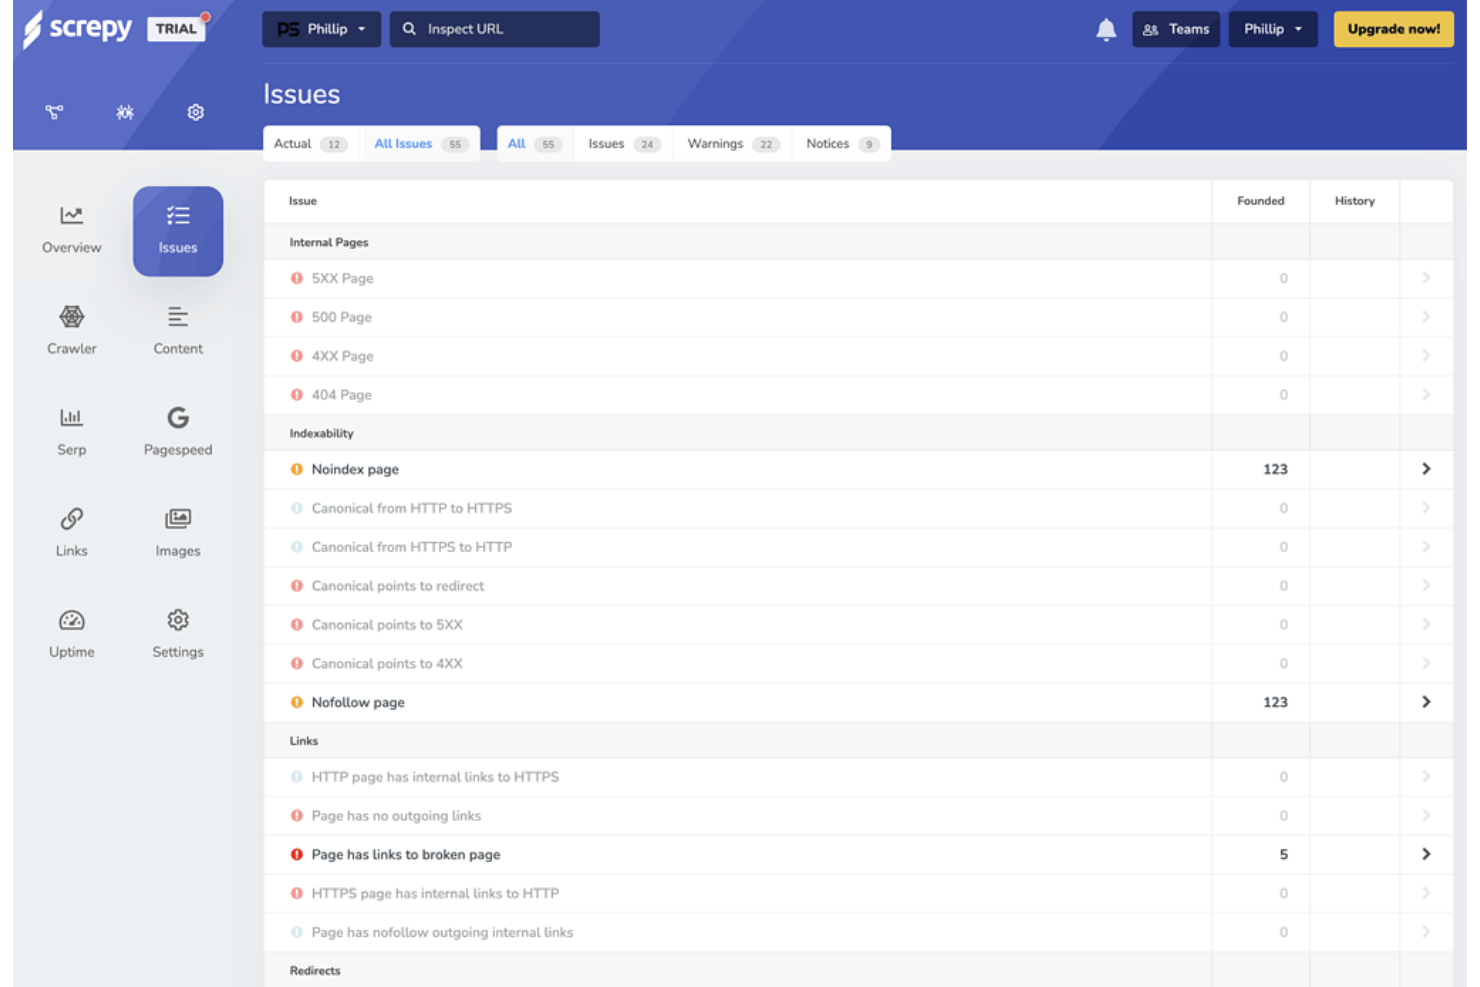
Task: Click the notifications bell icon
Action: (x=1106, y=30)
